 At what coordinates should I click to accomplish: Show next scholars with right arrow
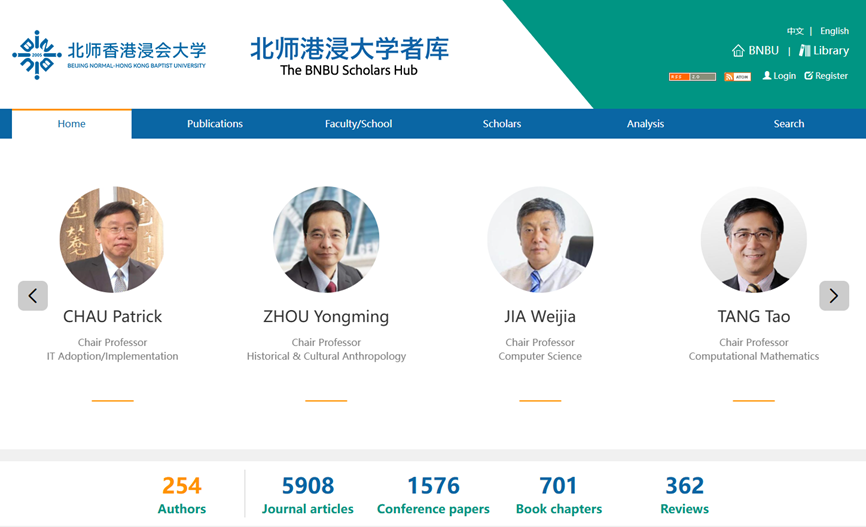(x=834, y=296)
